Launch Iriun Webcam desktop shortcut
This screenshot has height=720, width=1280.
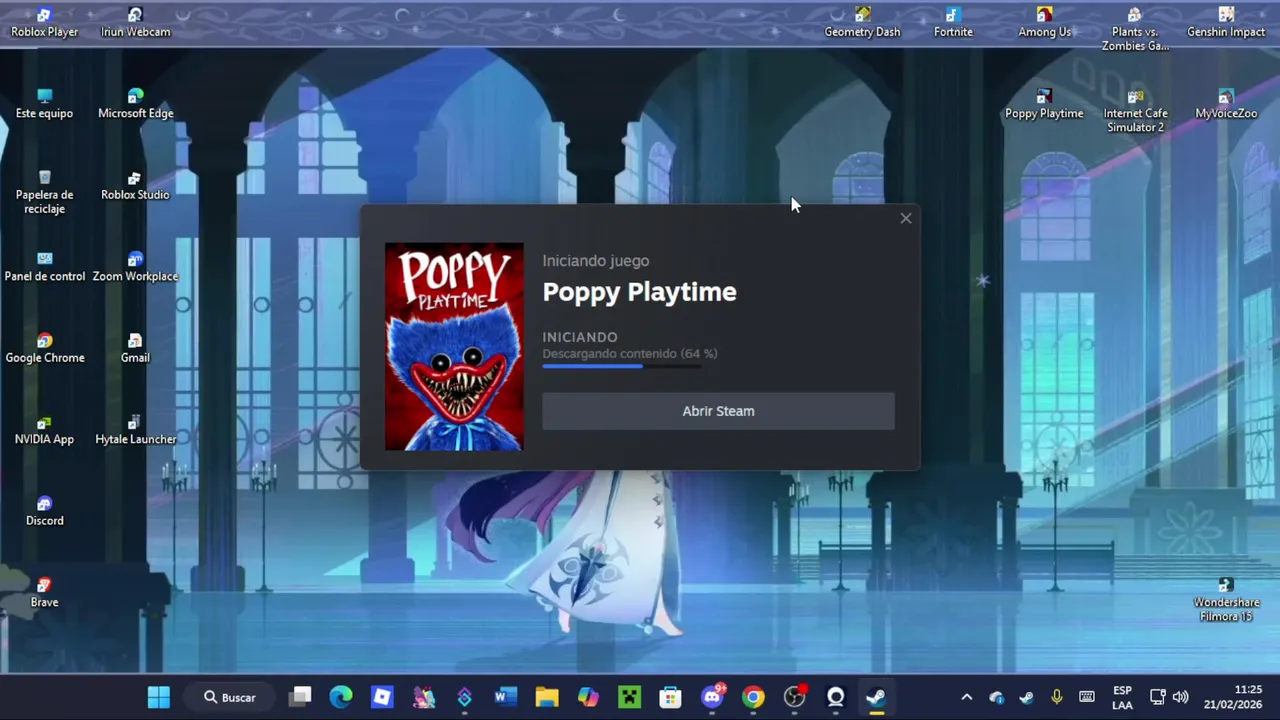[135, 23]
